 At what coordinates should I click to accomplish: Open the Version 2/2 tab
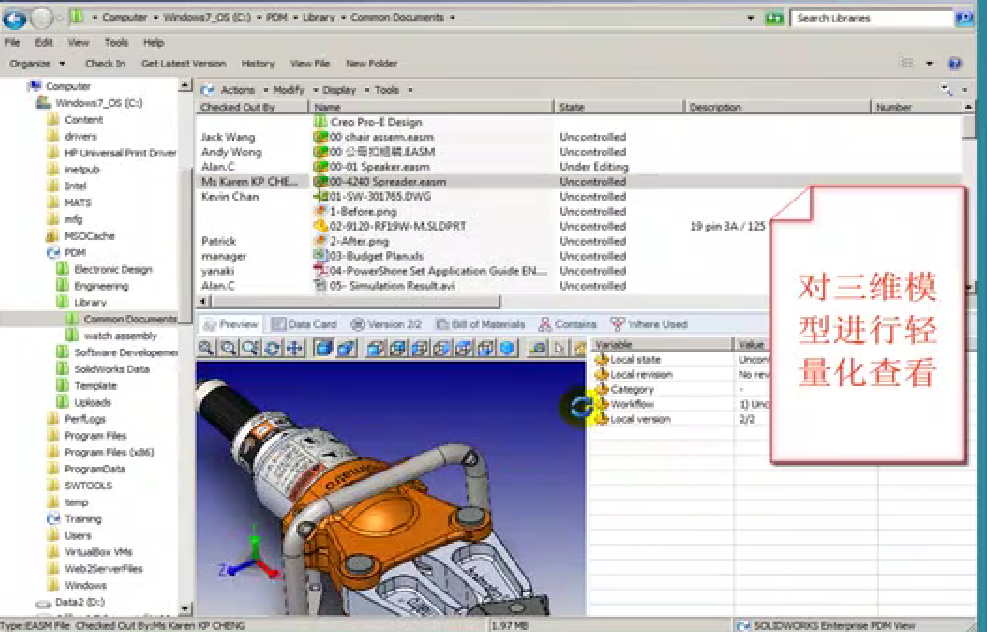386,324
